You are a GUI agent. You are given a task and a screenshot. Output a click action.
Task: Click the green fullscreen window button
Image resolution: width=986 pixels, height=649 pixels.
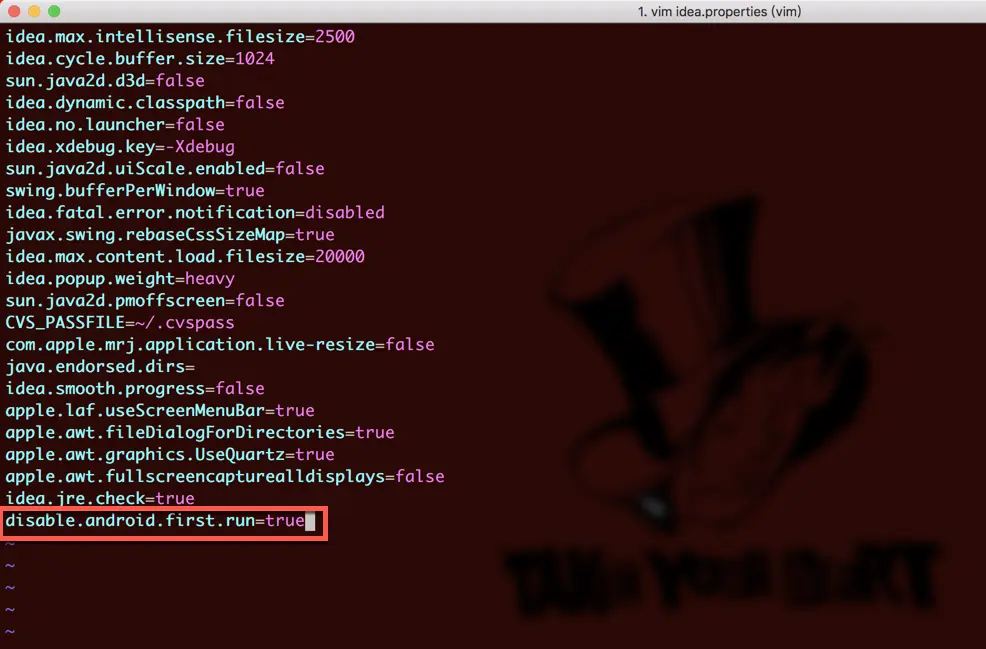coord(54,11)
